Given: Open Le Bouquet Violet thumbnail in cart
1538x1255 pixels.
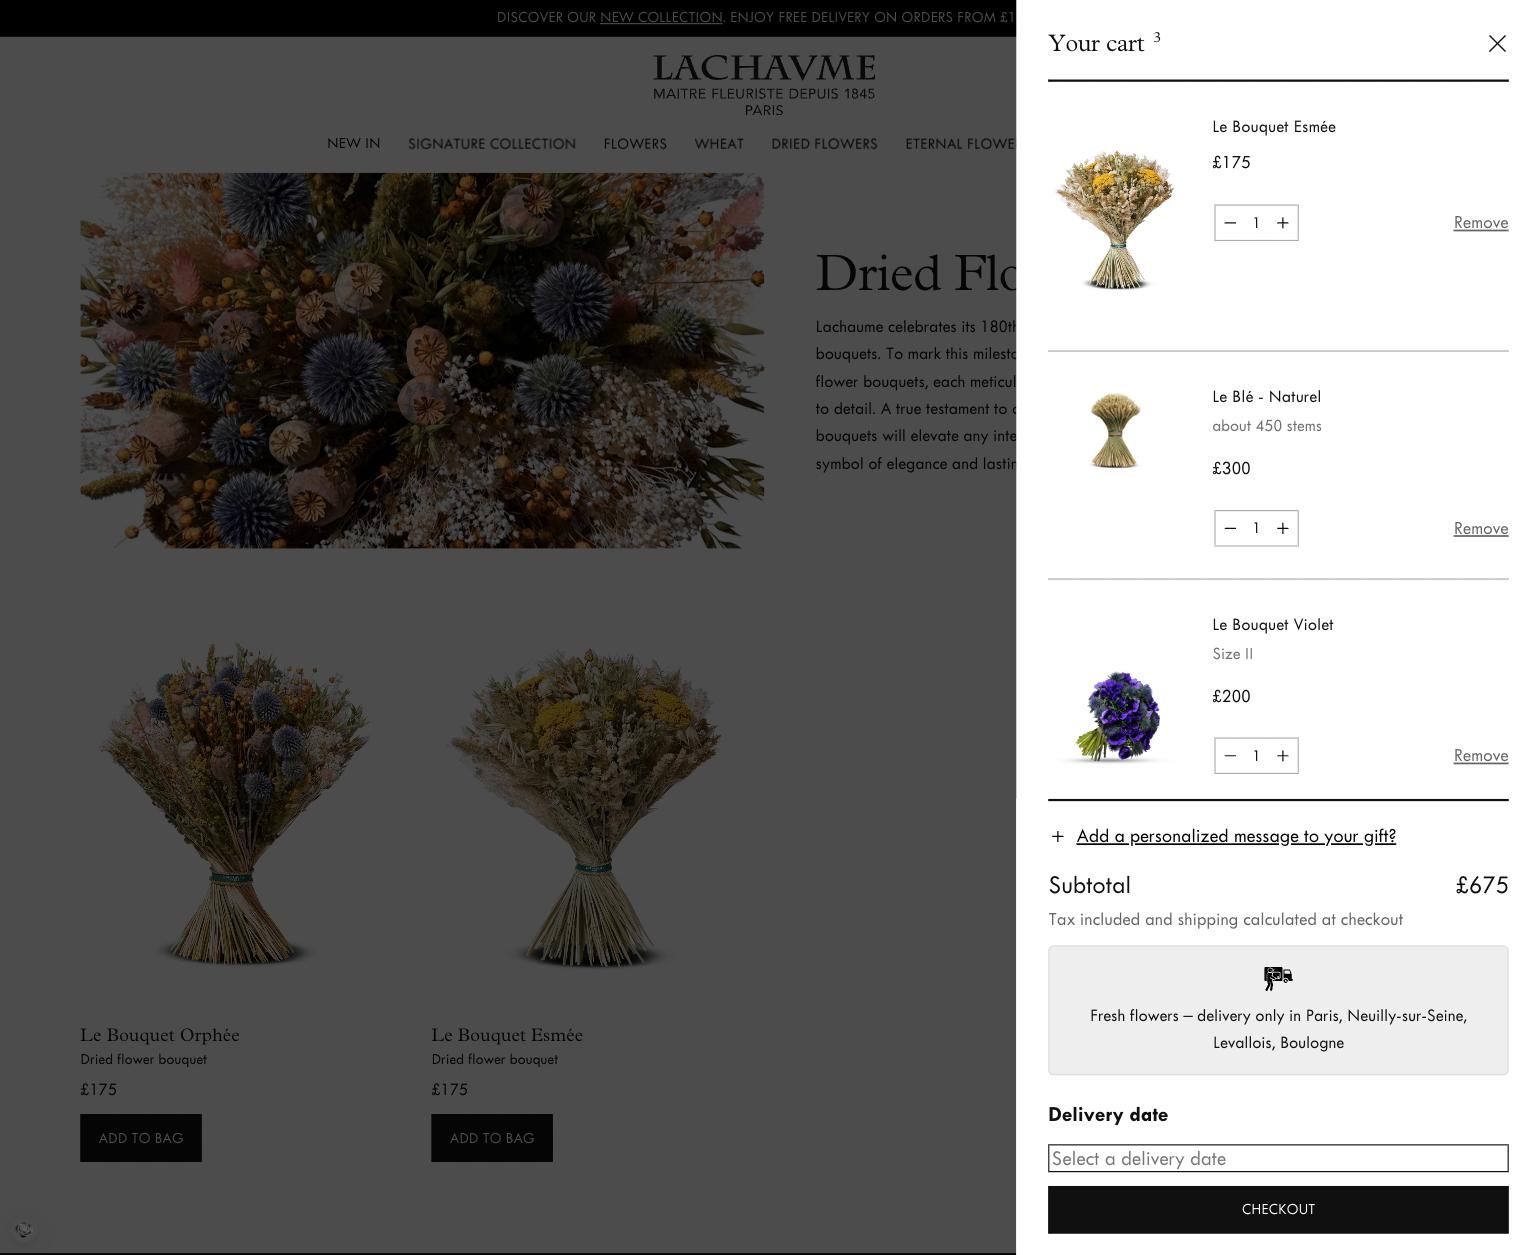Looking at the screenshot, I should click(1116, 714).
